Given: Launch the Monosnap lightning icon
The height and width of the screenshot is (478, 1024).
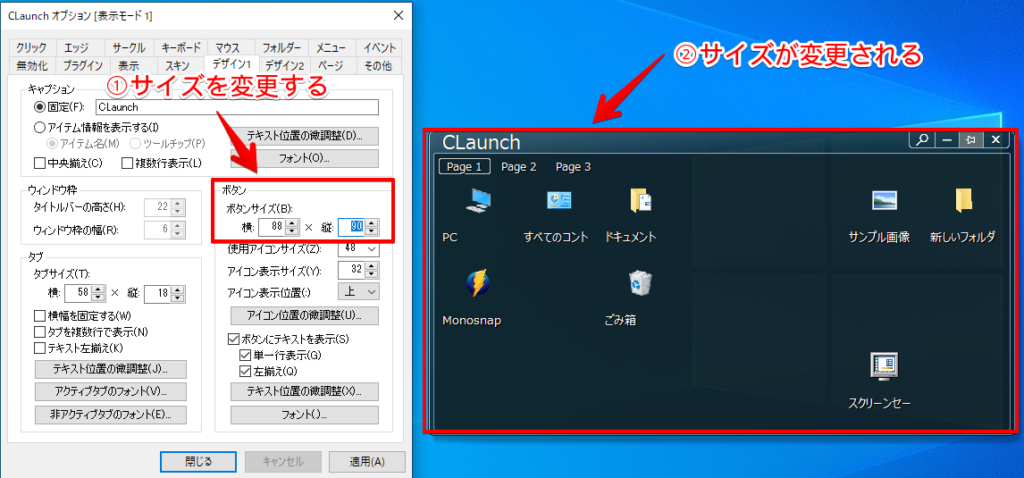Looking at the screenshot, I should point(477,283).
